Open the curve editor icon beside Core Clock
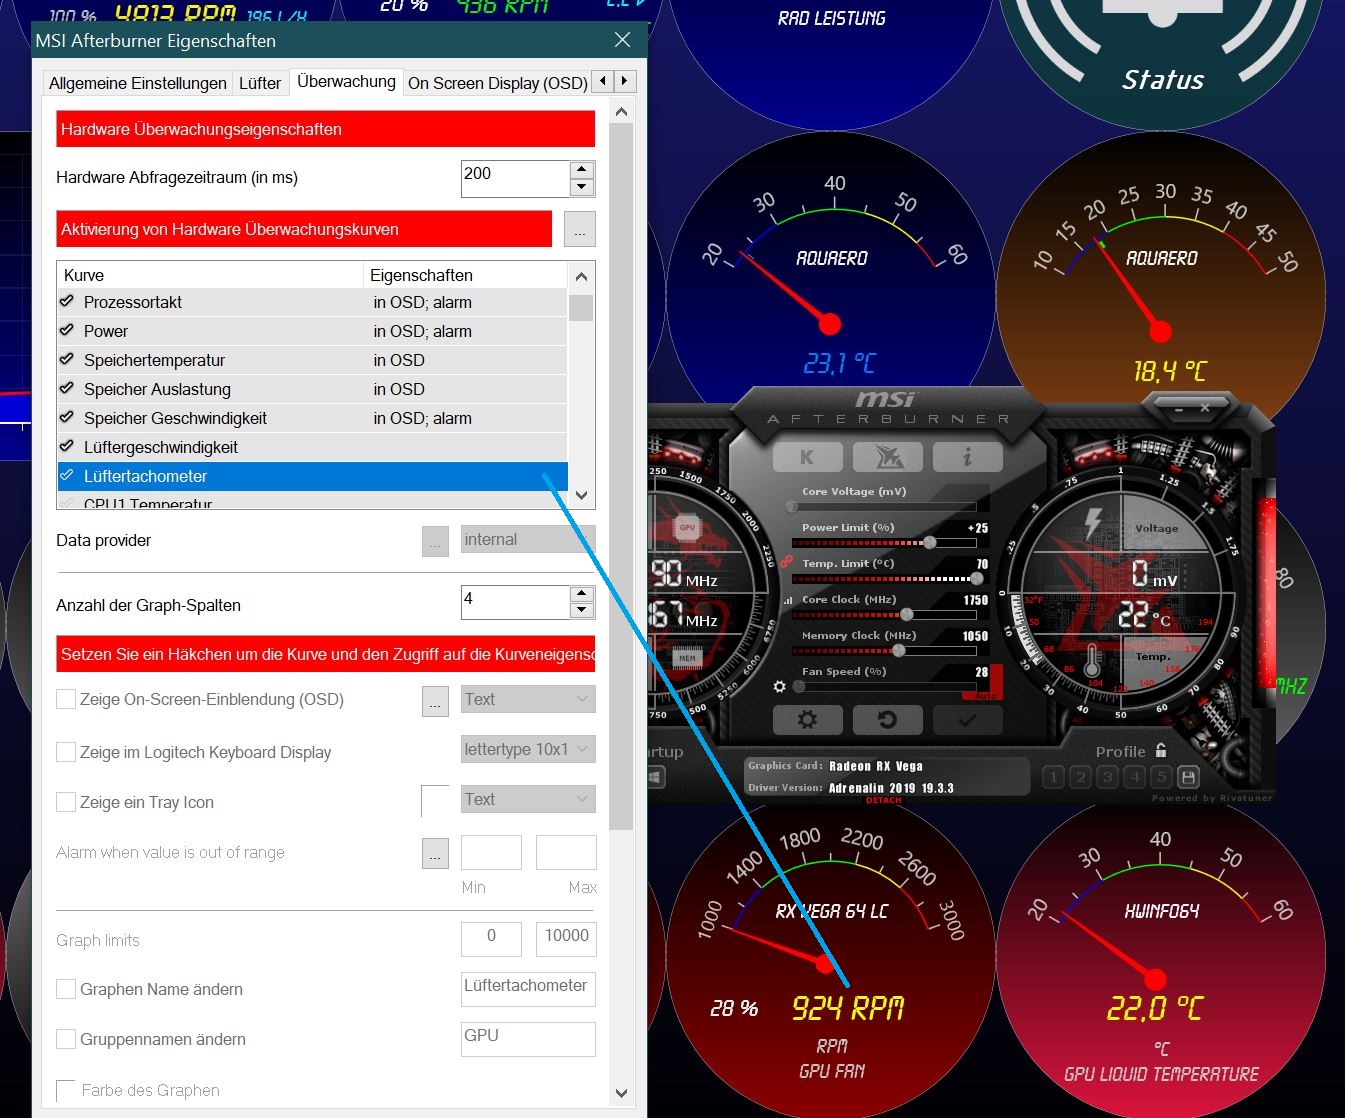 click(x=788, y=600)
